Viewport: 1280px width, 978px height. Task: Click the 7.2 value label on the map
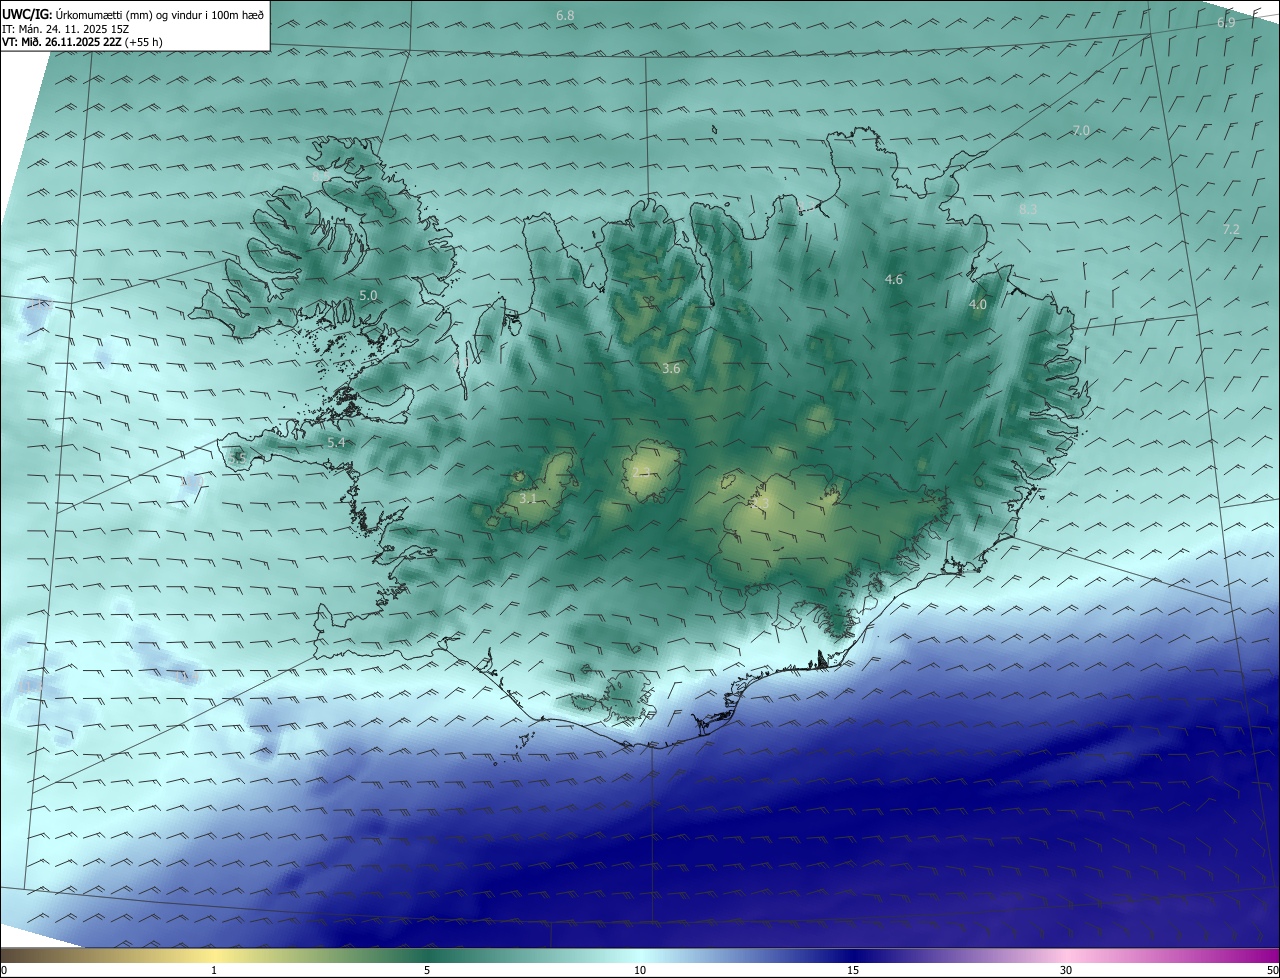pos(1231,230)
